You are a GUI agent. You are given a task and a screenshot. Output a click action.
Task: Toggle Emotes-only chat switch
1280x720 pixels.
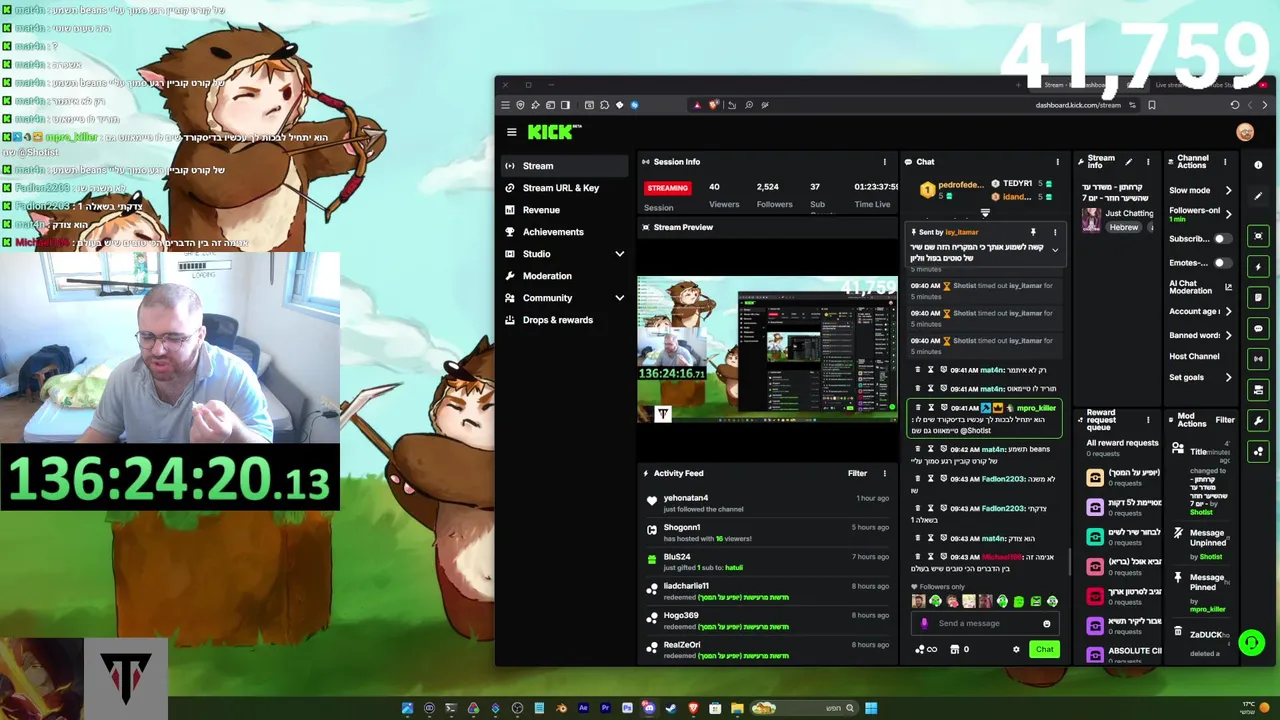[1221, 263]
